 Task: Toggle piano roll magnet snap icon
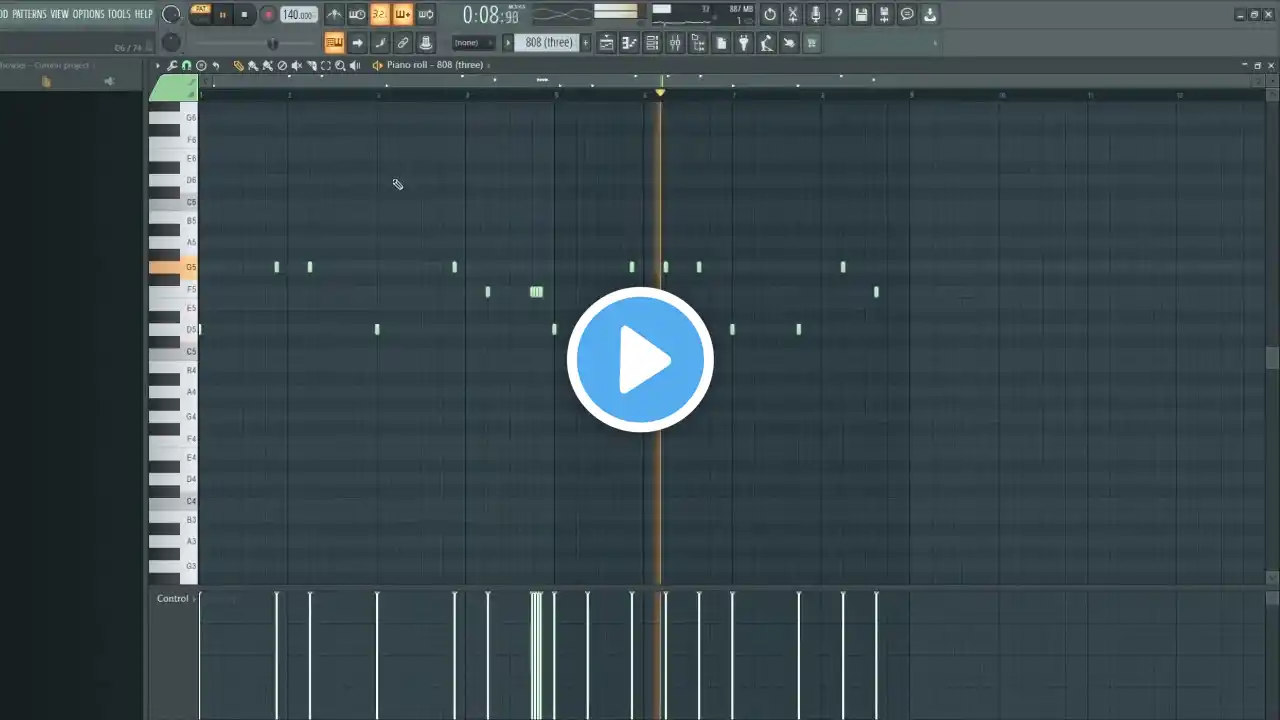186,65
